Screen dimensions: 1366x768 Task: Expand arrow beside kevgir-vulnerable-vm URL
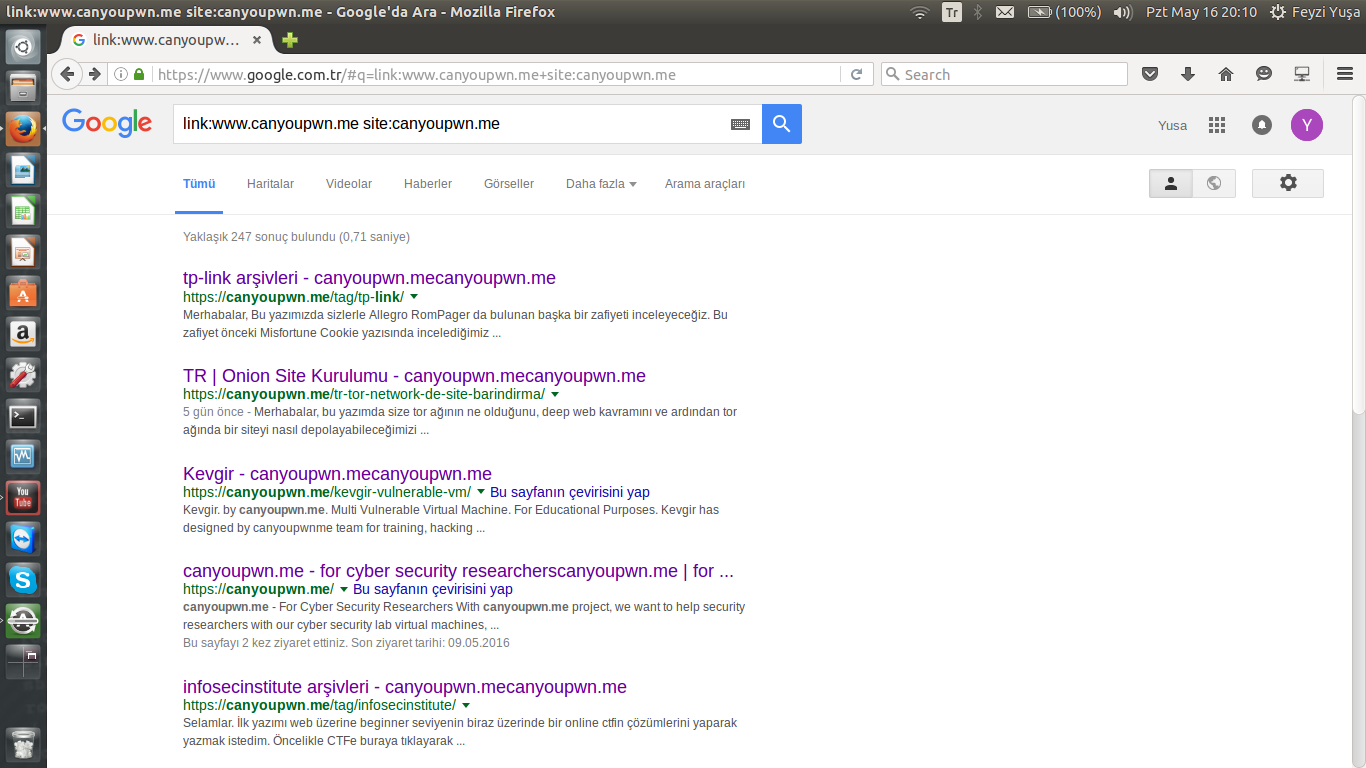click(x=481, y=492)
